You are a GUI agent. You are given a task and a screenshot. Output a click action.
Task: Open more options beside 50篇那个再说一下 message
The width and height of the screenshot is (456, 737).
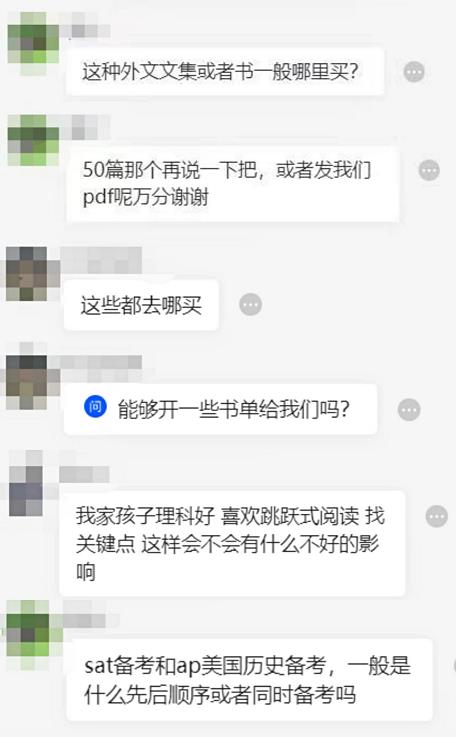pos(429,170)
